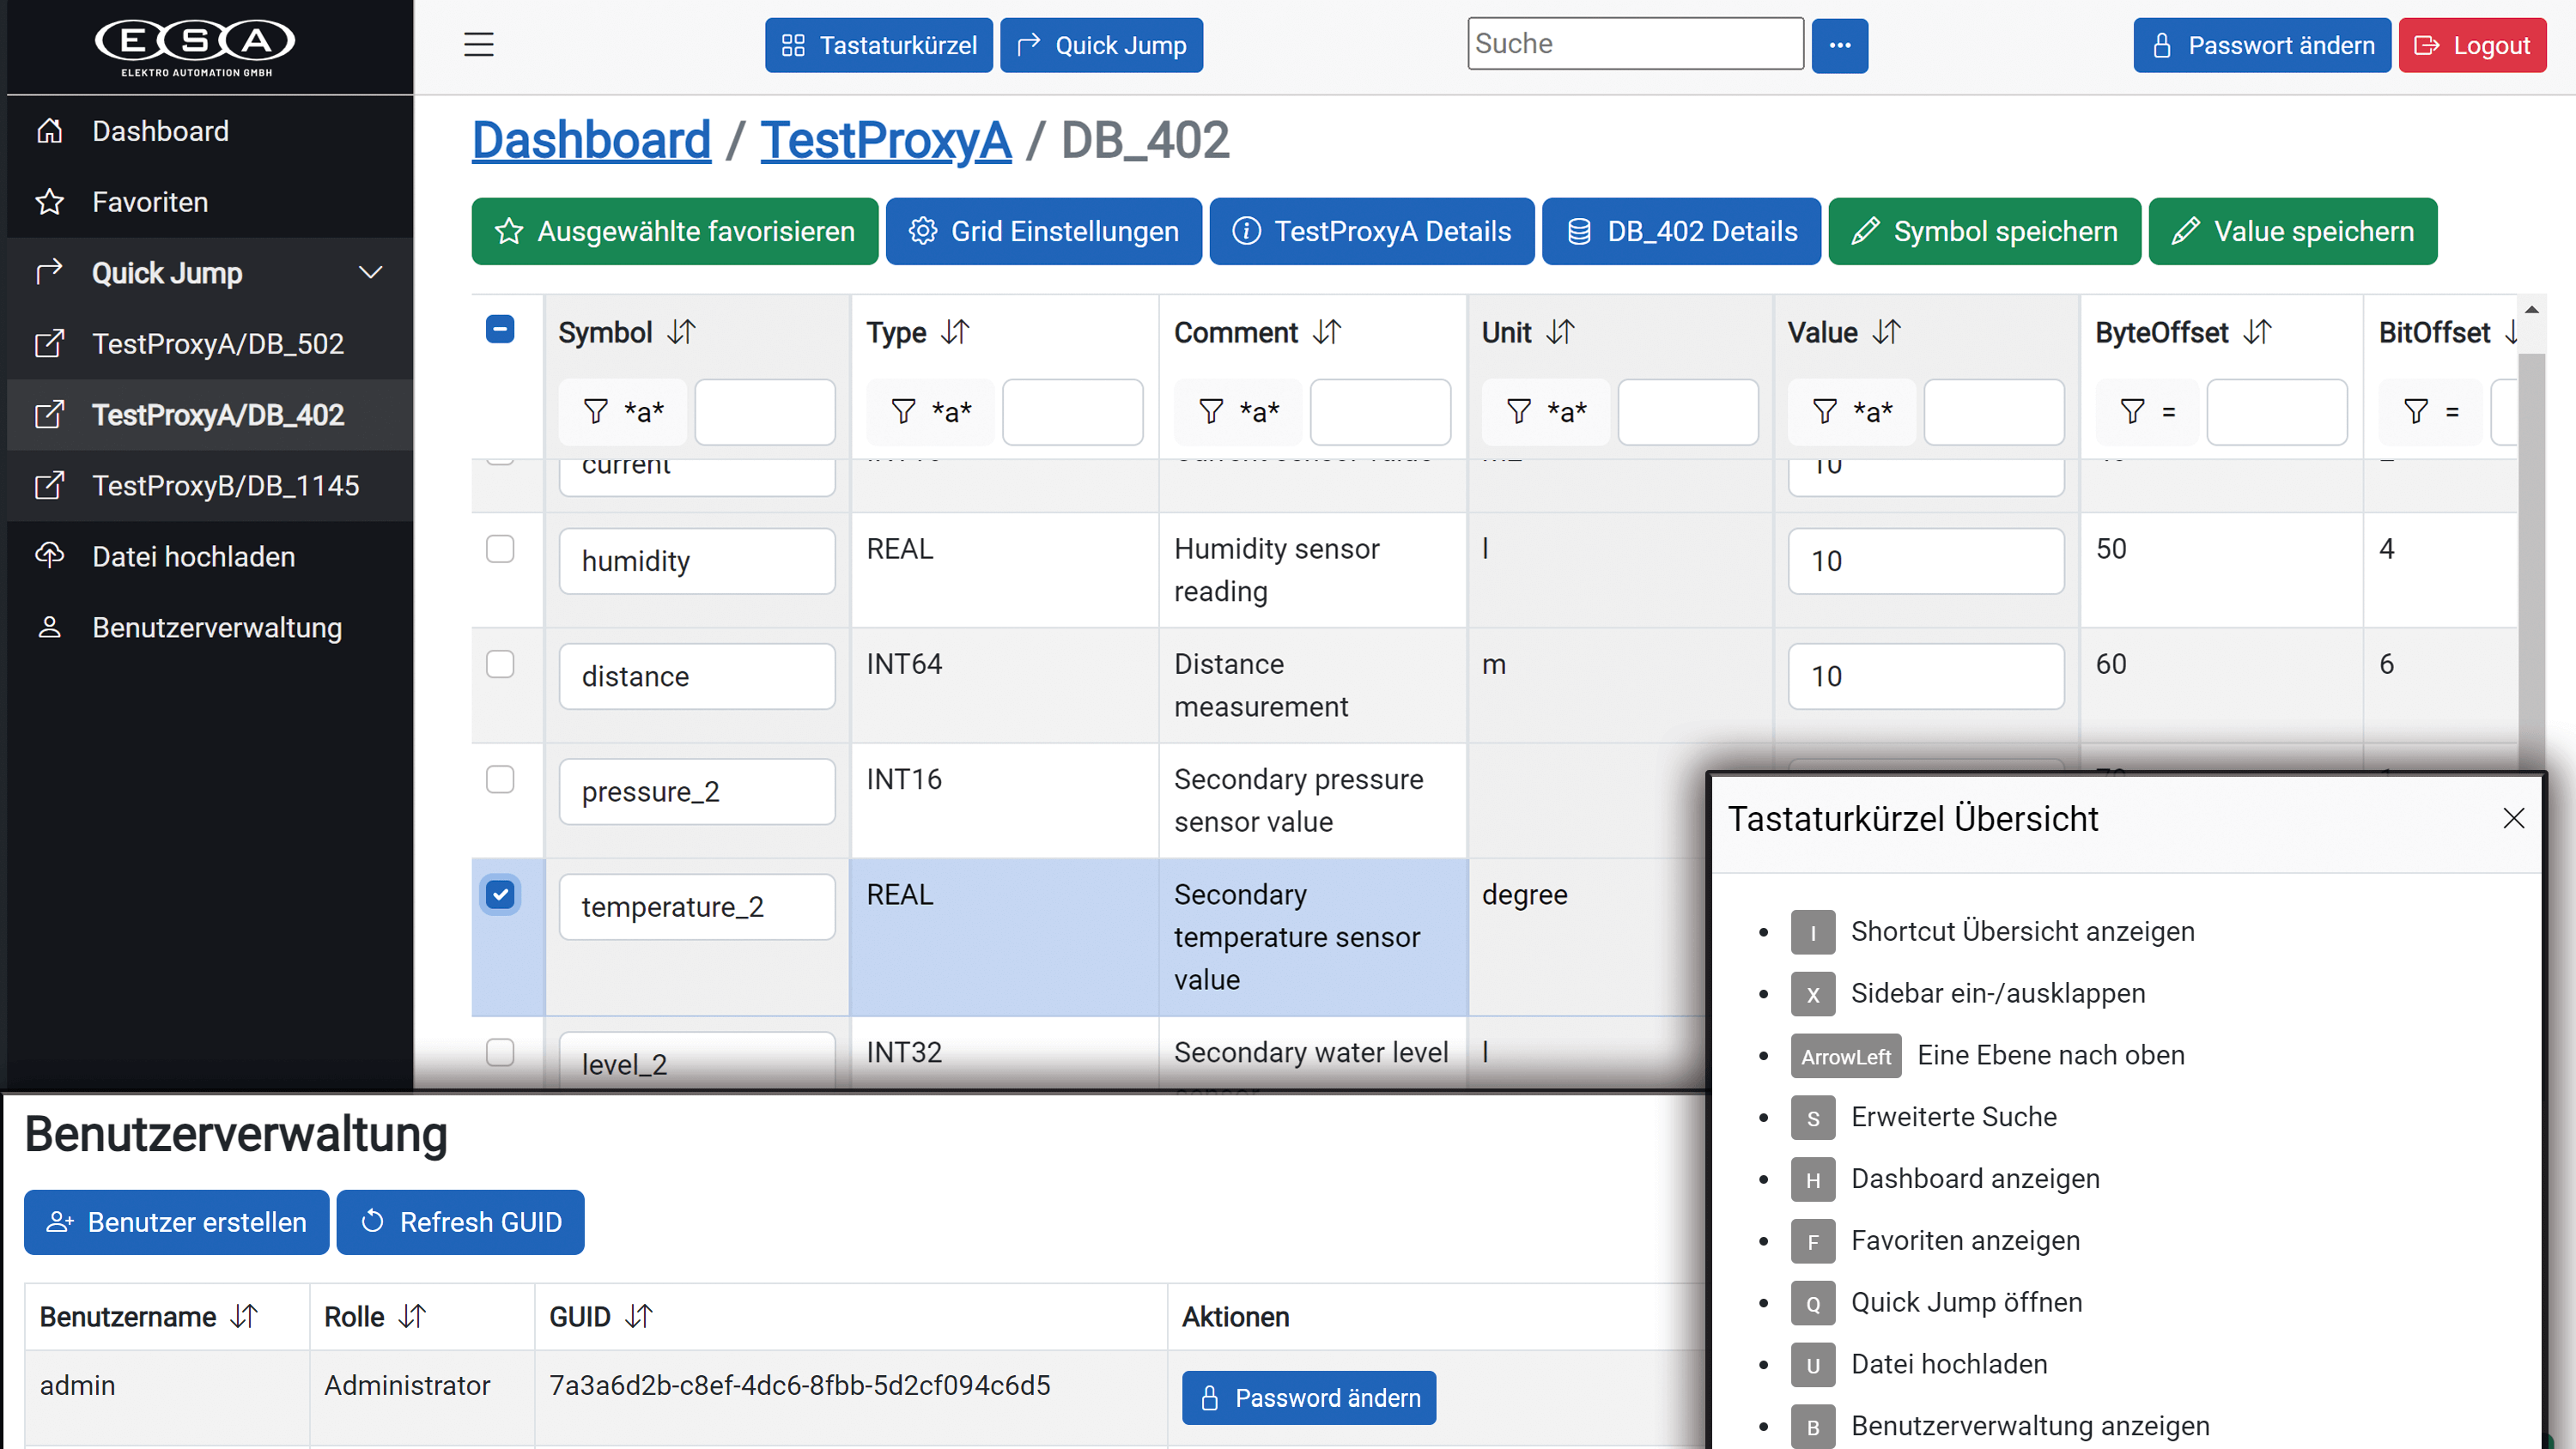Click the ESA logo in the sidebar

(195, 45)
